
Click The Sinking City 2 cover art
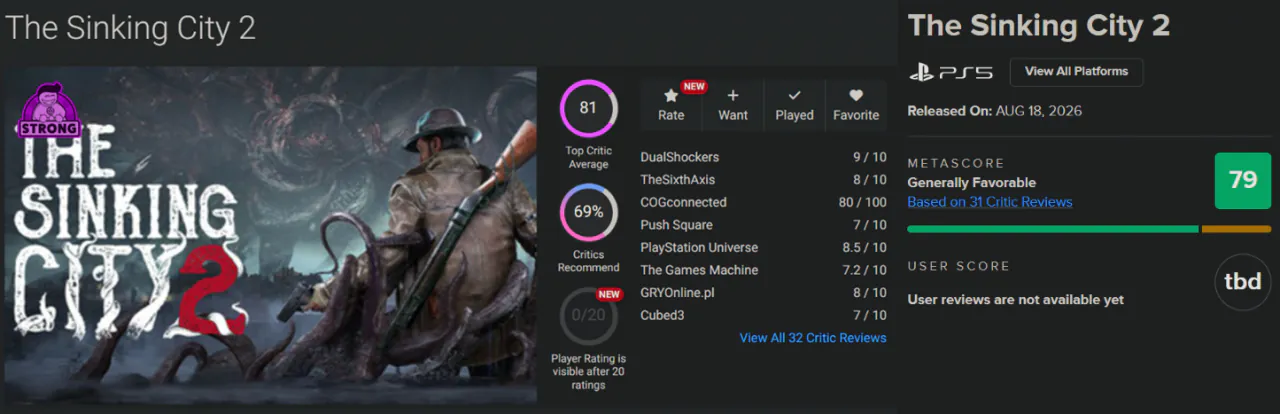(x=270, y=236)
